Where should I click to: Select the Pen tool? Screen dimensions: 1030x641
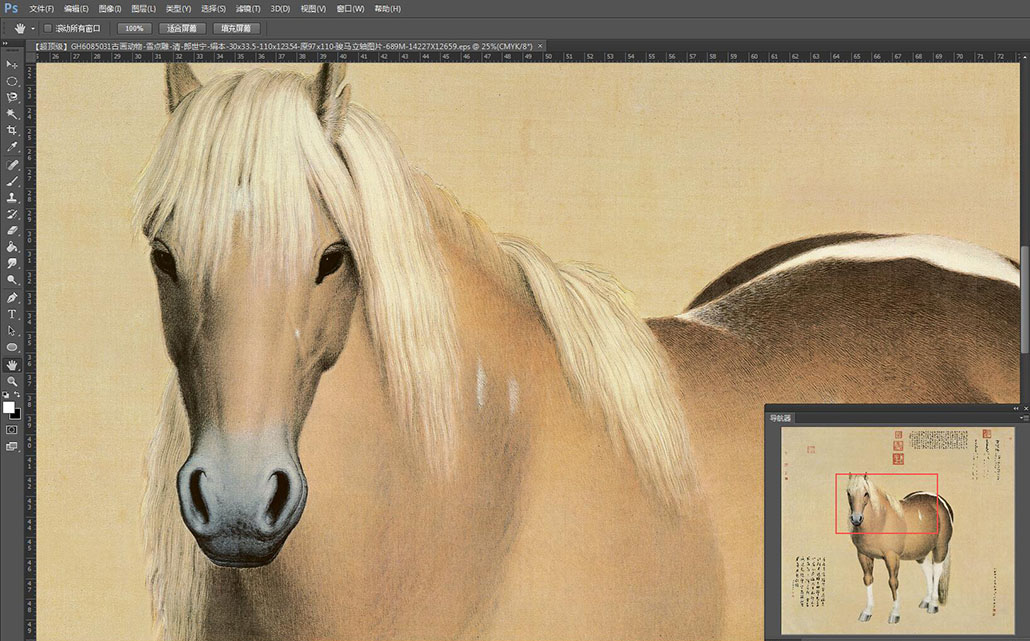(12, 298)
